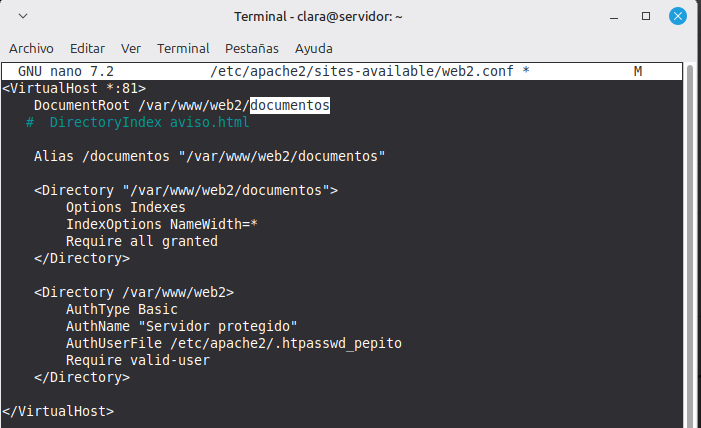Open the window menu chevron in title bar

pos(22,17)
